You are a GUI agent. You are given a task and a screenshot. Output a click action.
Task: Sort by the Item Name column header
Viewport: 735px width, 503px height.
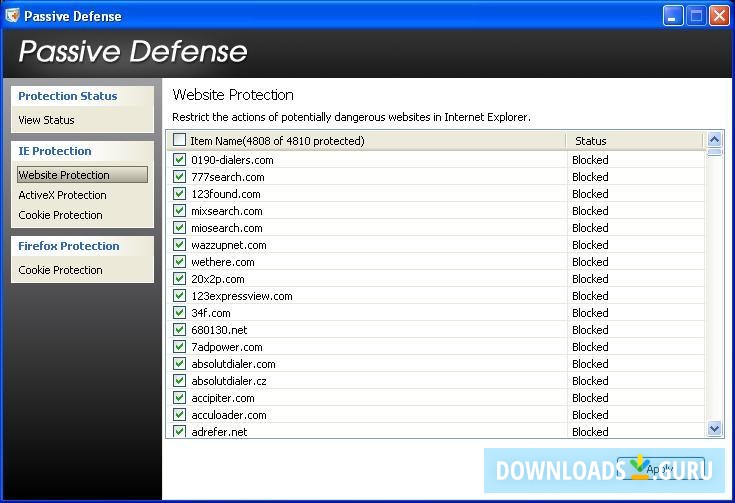pos(367,141)
